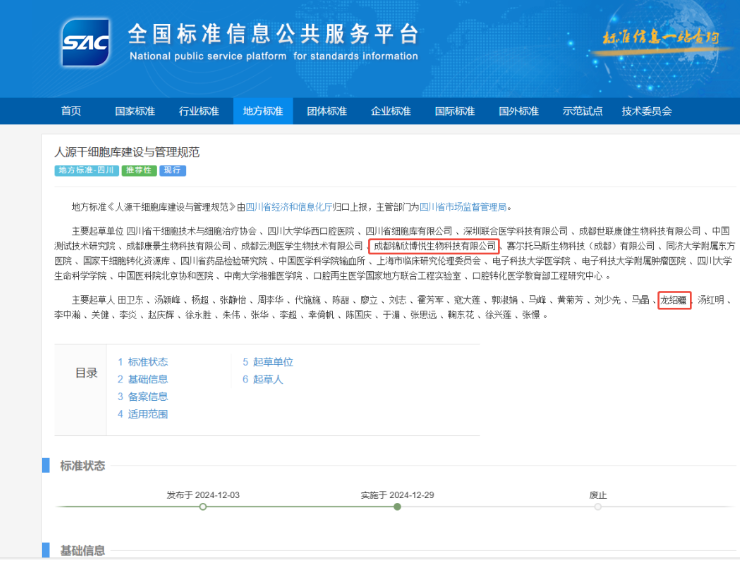Screen dimensions: 740x580
Task: Open the 国家标准 navigation item
Action: tap(134, 111)
